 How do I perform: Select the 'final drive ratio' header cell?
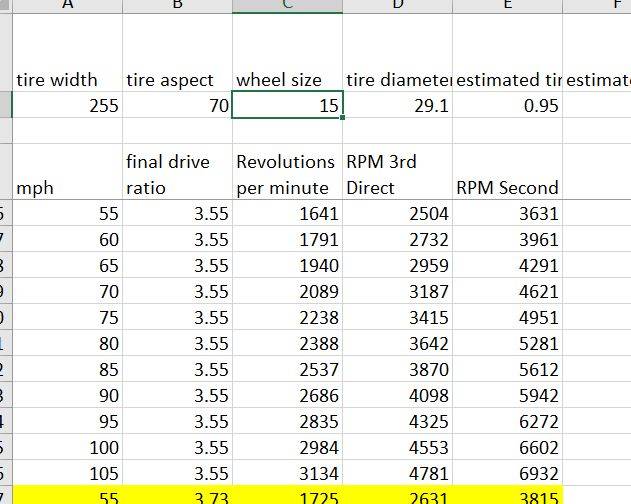[x=177, y=174]
